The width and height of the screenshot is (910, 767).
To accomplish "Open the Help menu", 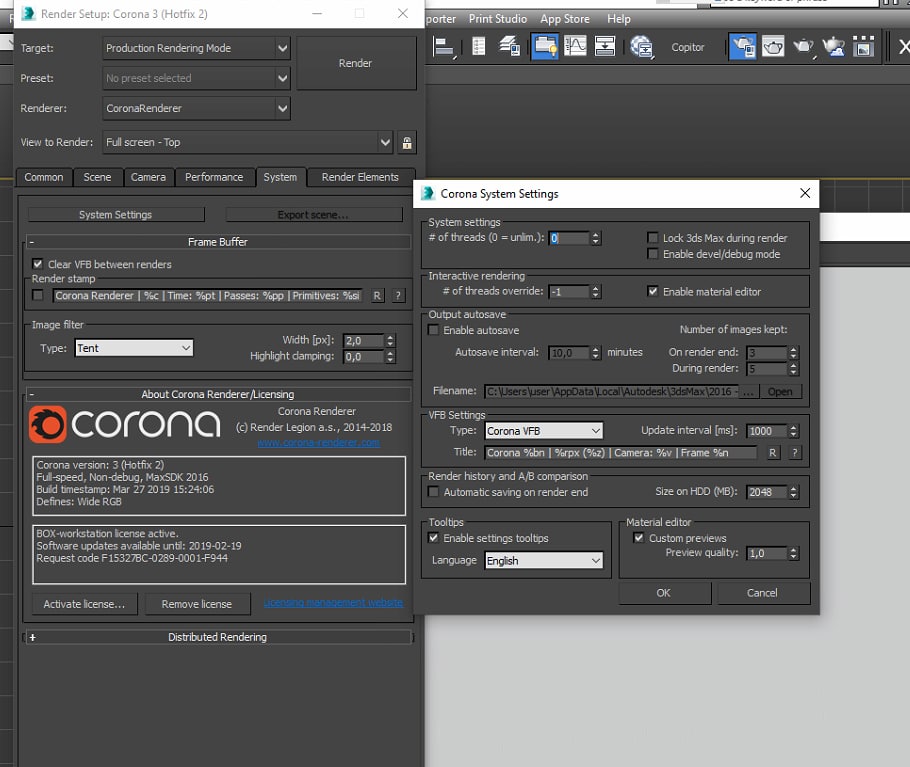I will click(x=619, y=19).
